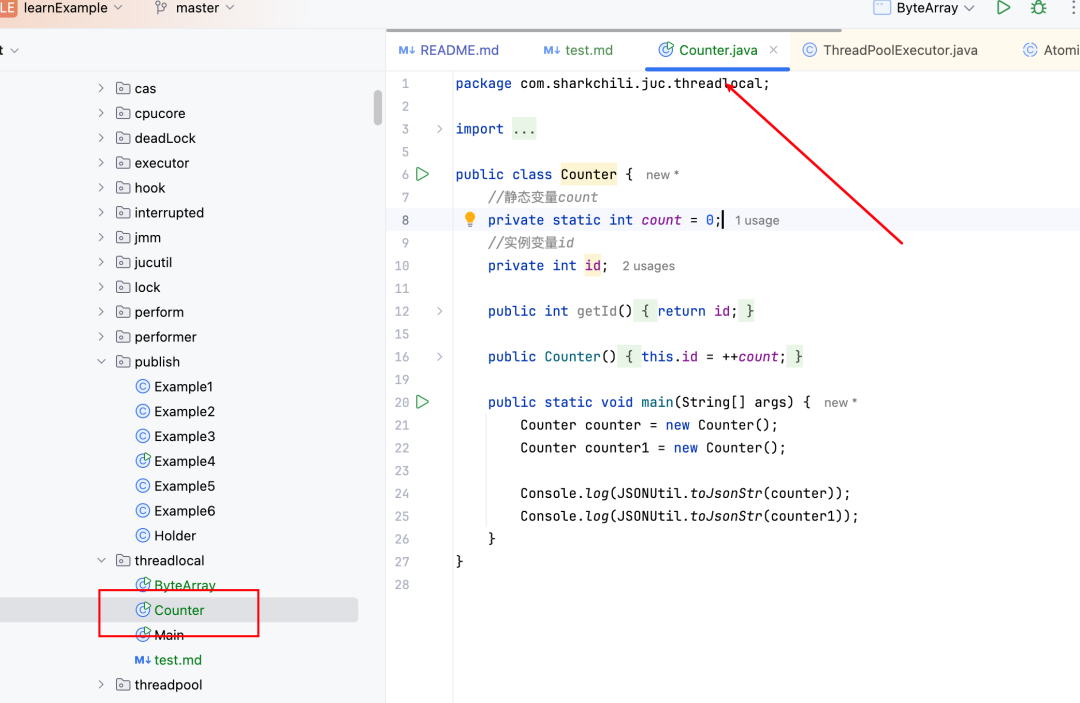Collapse the publish folder
Image resolution: width=1080 pixels, height=703 pixels.
[x=101, y=361]
